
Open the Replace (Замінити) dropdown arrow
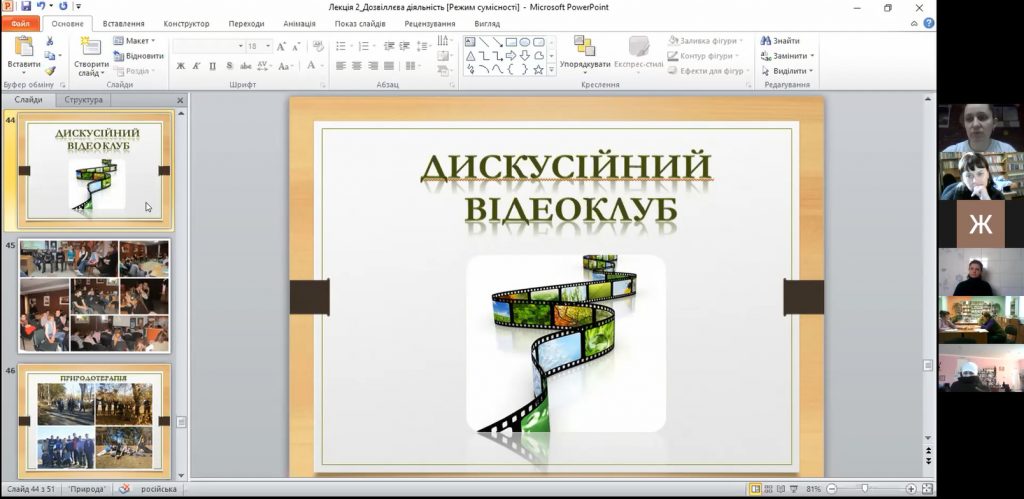tap(812, 56)
